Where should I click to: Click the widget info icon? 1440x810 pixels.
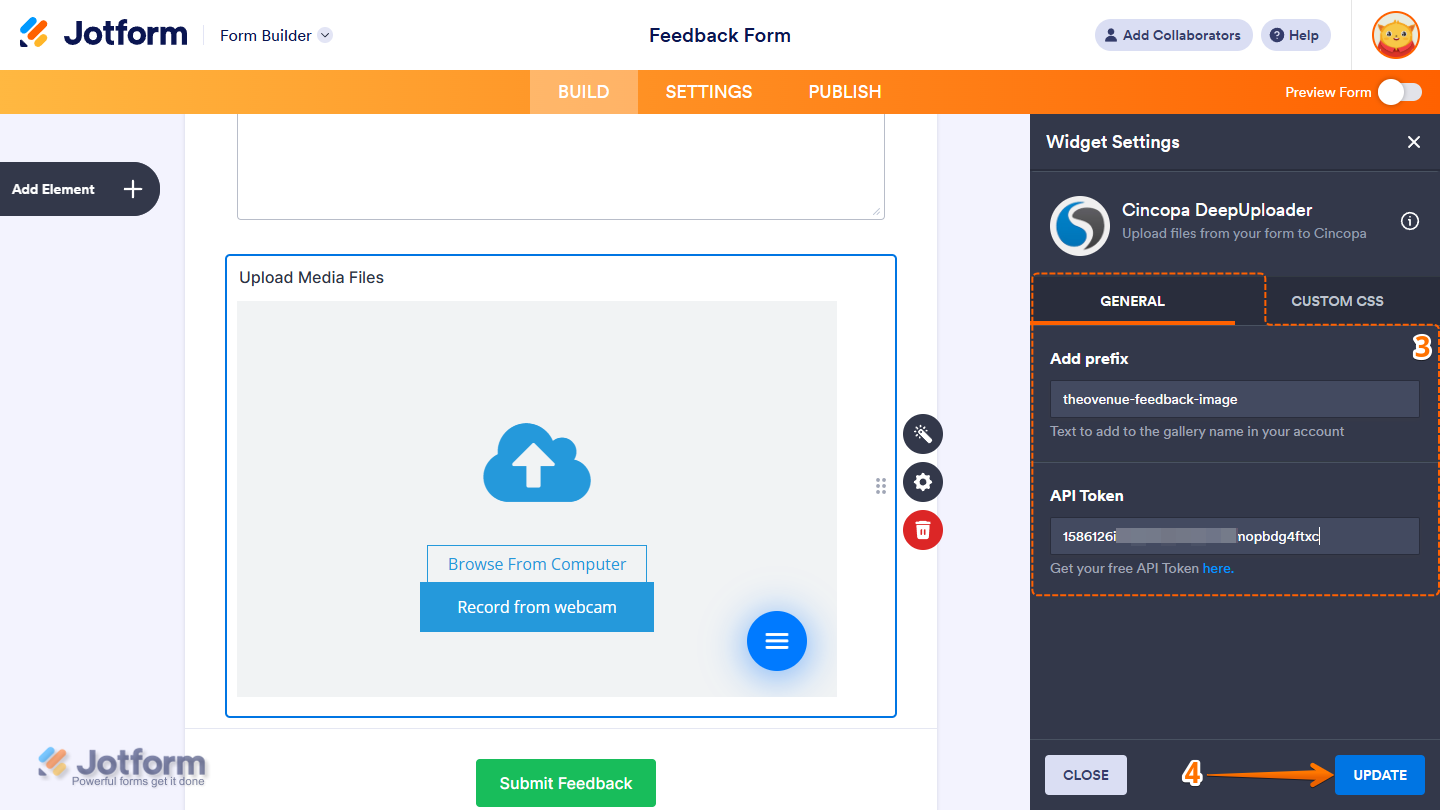click(x=1410, y=222)
